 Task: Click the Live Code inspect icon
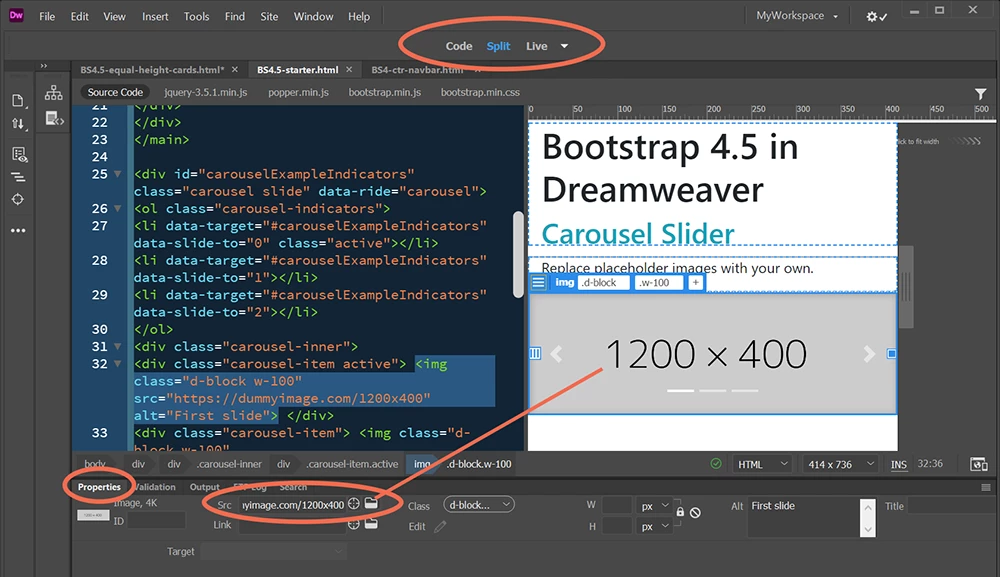point(18,154)
